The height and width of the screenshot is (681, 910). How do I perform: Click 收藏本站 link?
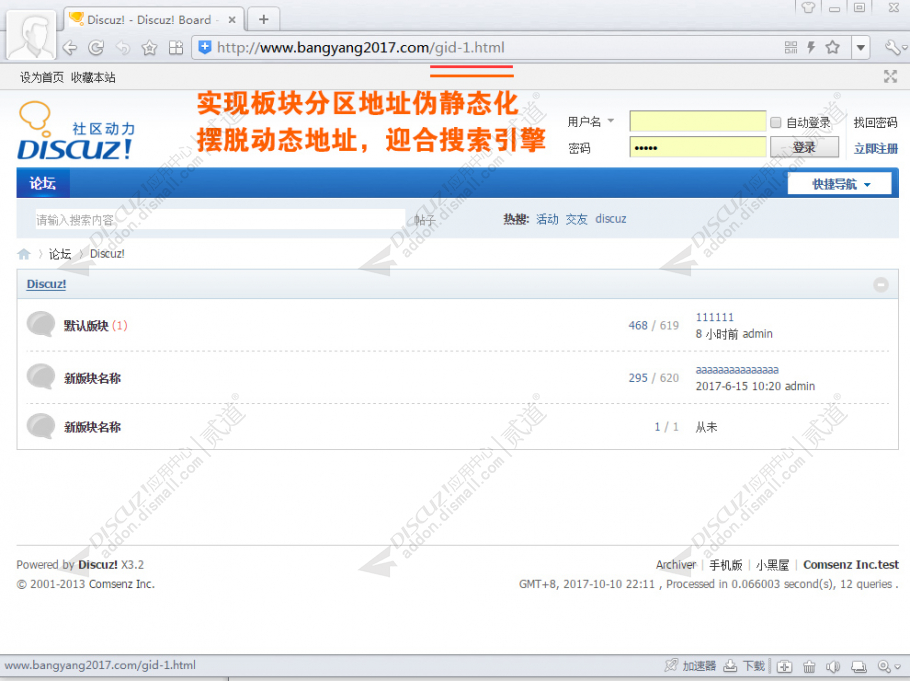93,77
